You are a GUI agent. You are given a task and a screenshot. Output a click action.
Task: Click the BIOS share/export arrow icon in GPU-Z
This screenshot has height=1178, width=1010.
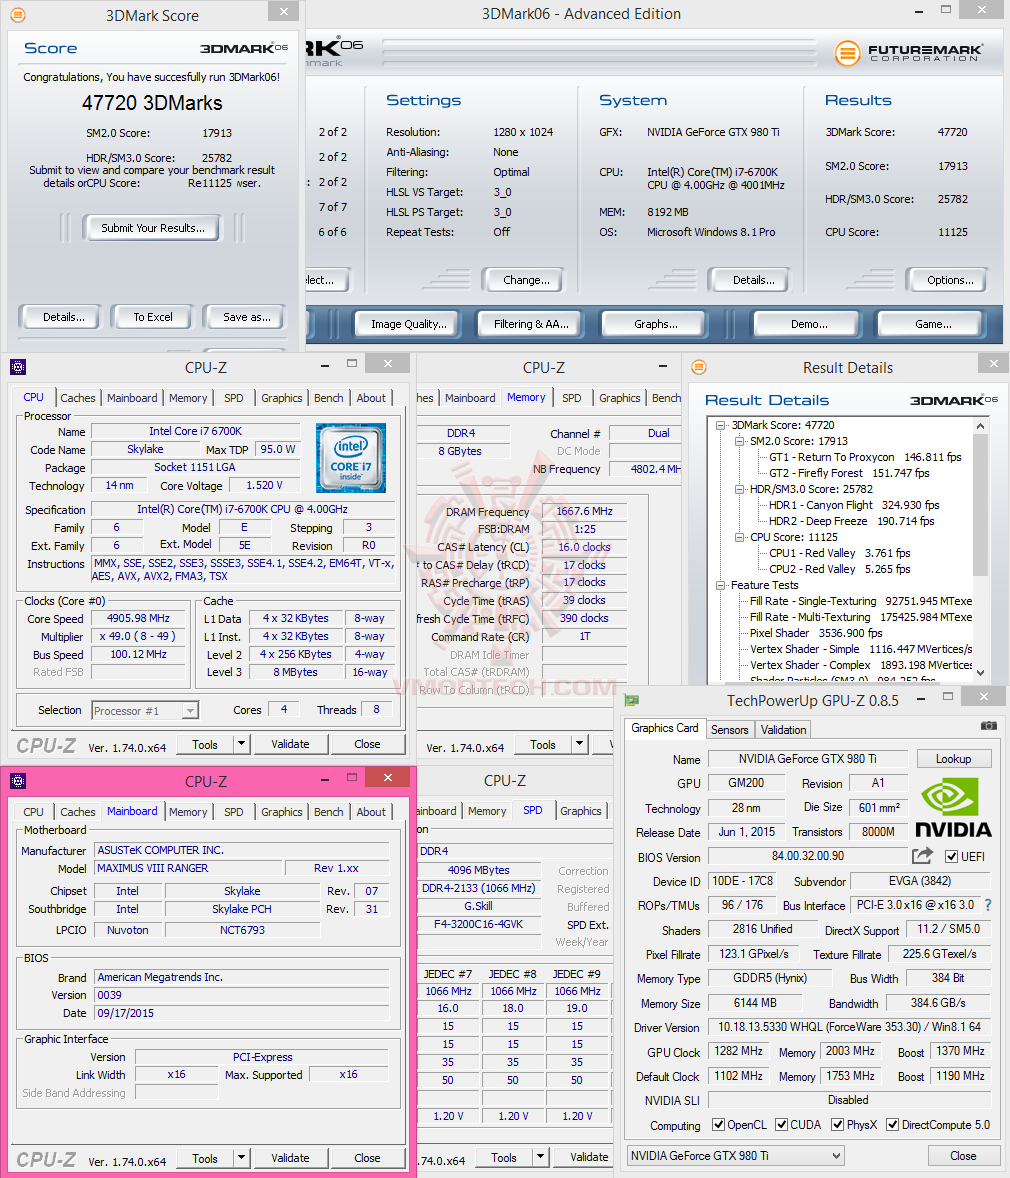(922, 856)
